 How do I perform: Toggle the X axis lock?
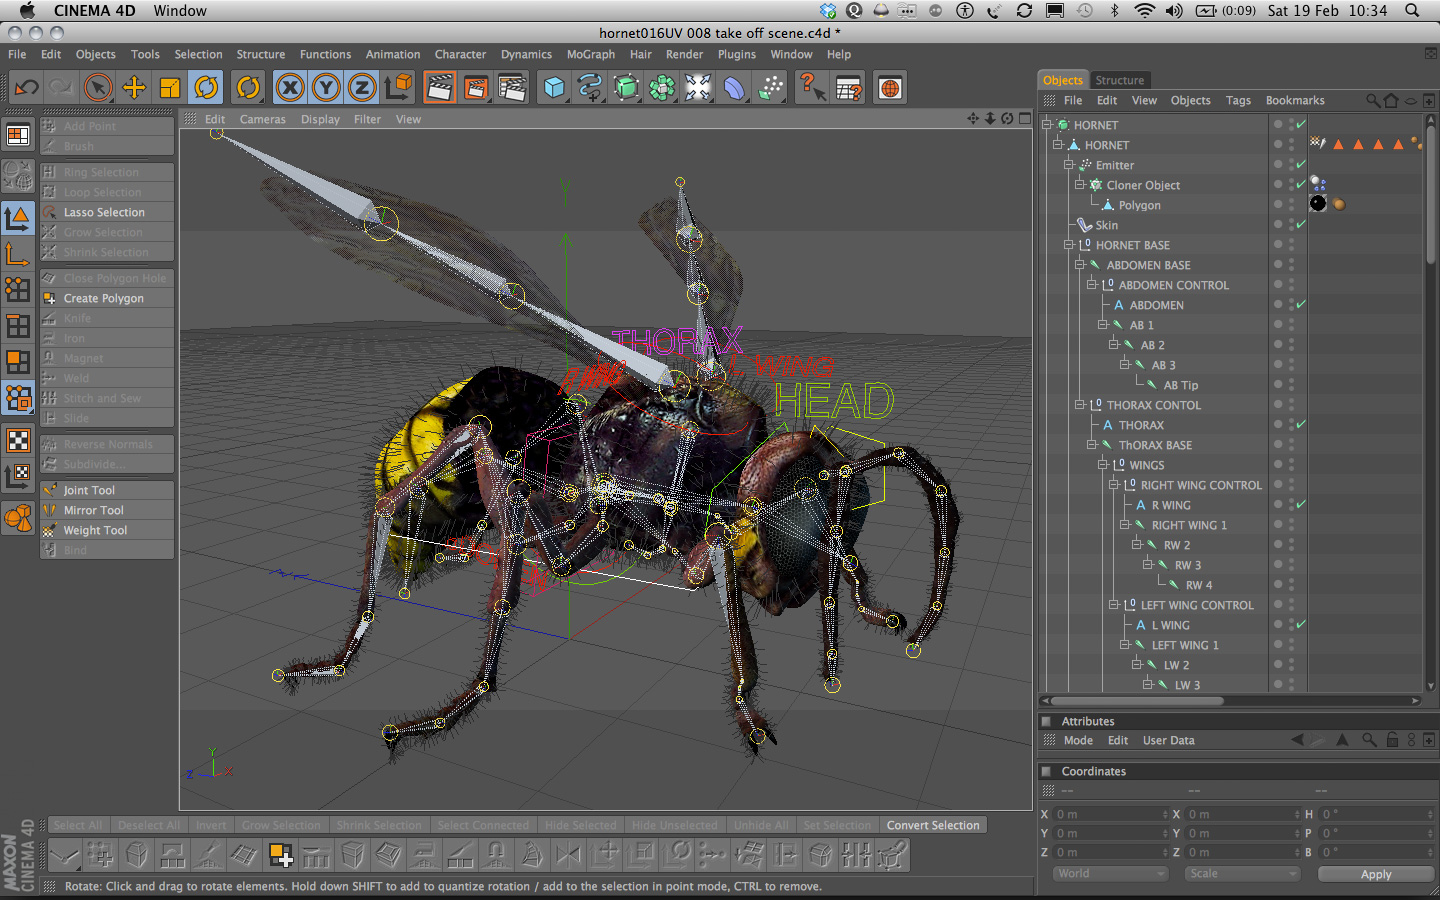tap(290, 88)
